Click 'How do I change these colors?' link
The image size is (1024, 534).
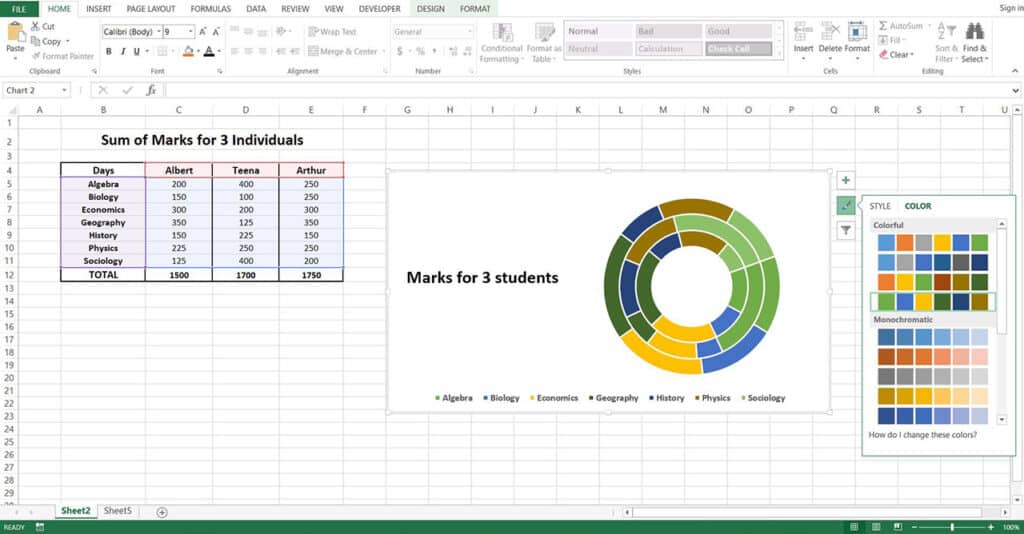tap(923, 435)
